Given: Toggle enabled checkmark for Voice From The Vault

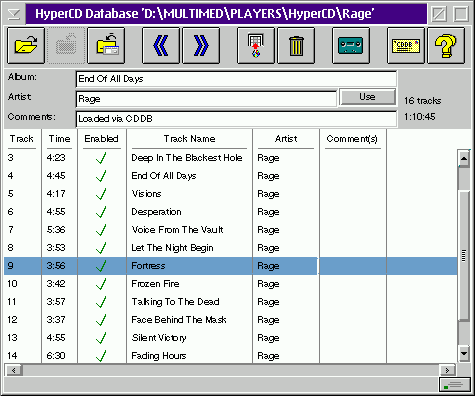Looking at the screenshot, I should click(101, 230).
